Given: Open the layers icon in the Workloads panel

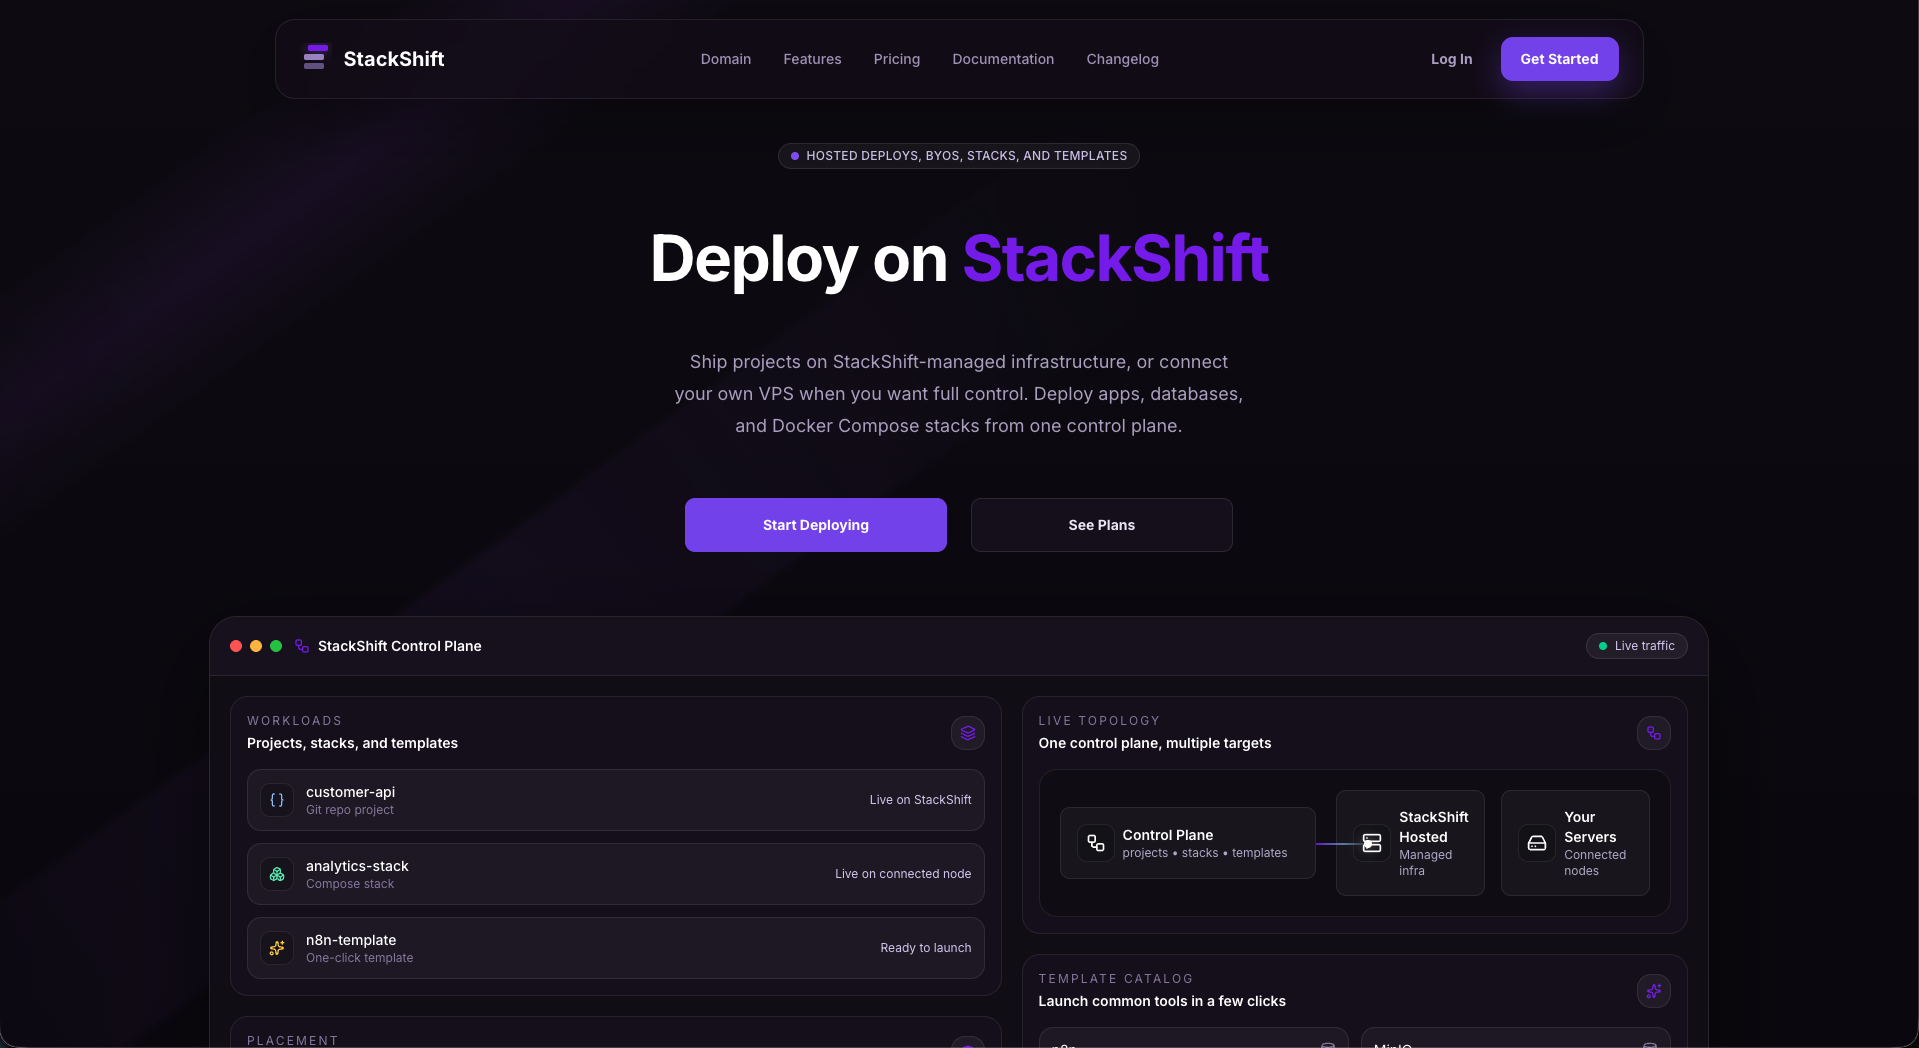Looking at the screenshot, I should (x=966, y=733).
